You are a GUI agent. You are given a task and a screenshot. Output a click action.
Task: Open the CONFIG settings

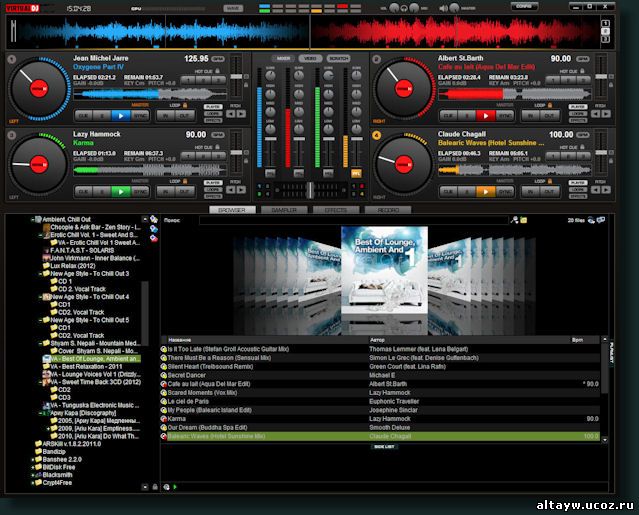pos(524,7)
